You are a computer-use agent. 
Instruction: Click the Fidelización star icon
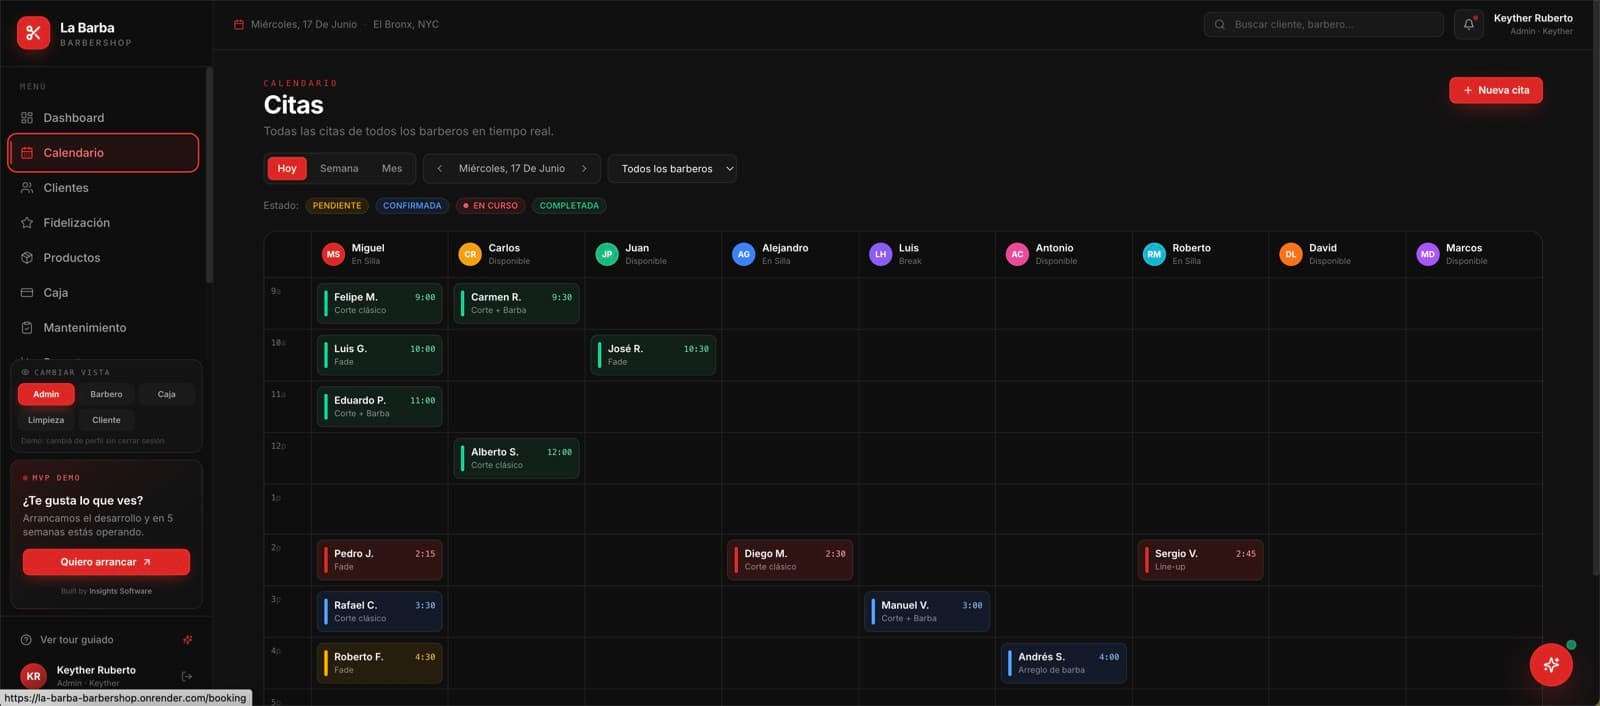pos(27,223)
